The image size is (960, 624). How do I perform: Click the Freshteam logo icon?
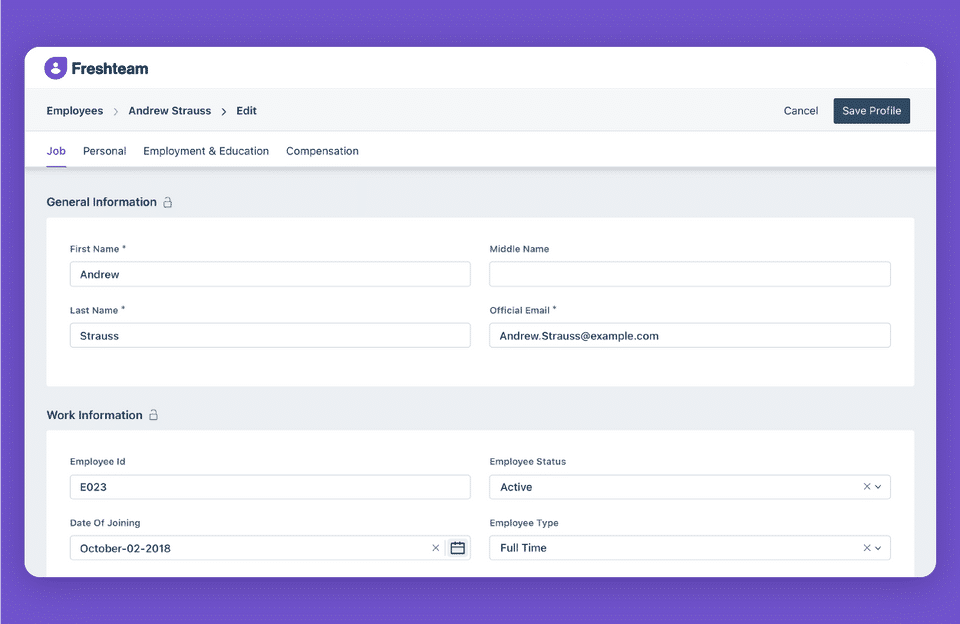coord(55,68)
